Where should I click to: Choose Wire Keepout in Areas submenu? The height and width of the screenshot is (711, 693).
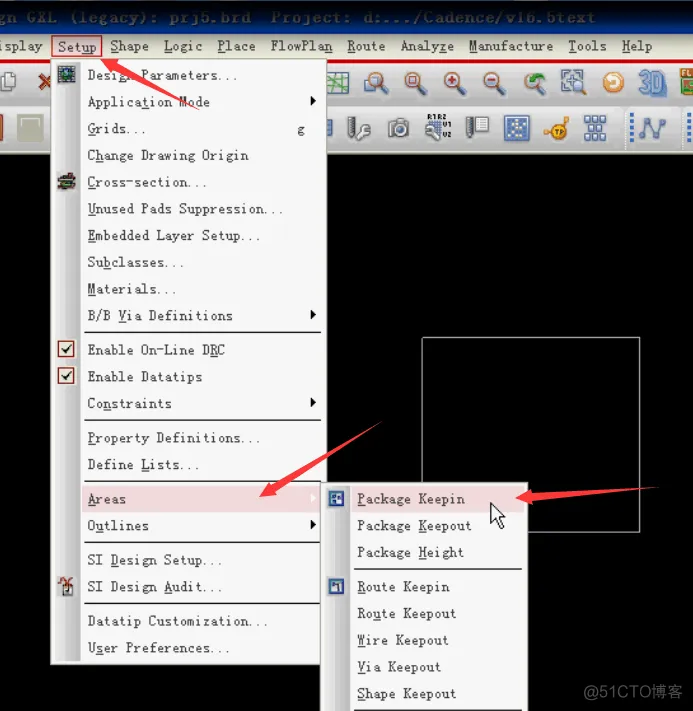(437, 640)
